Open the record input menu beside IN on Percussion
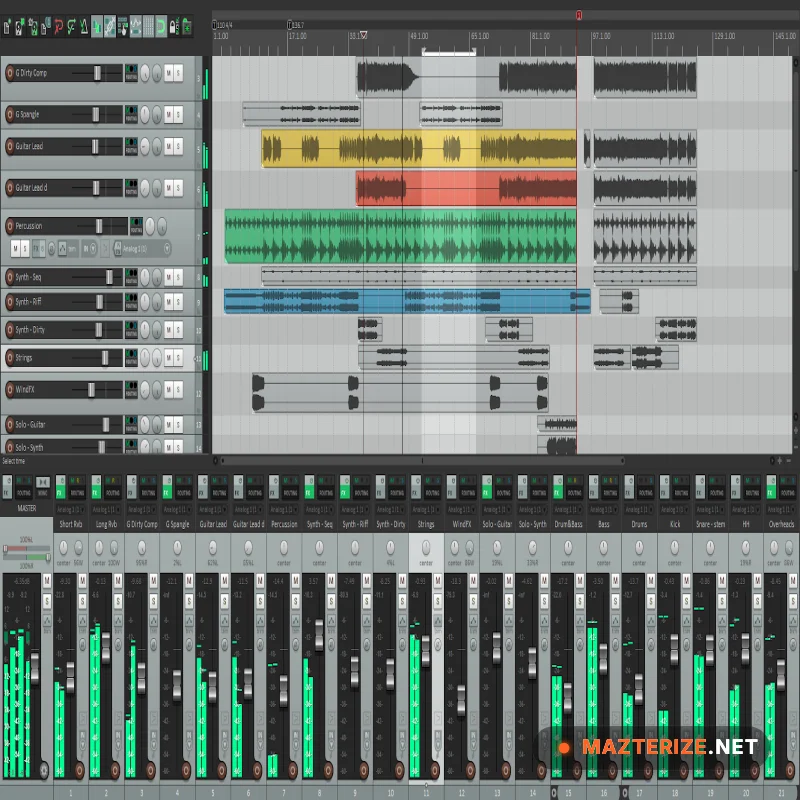Screen dimensions: 800x800 (94, 246)
